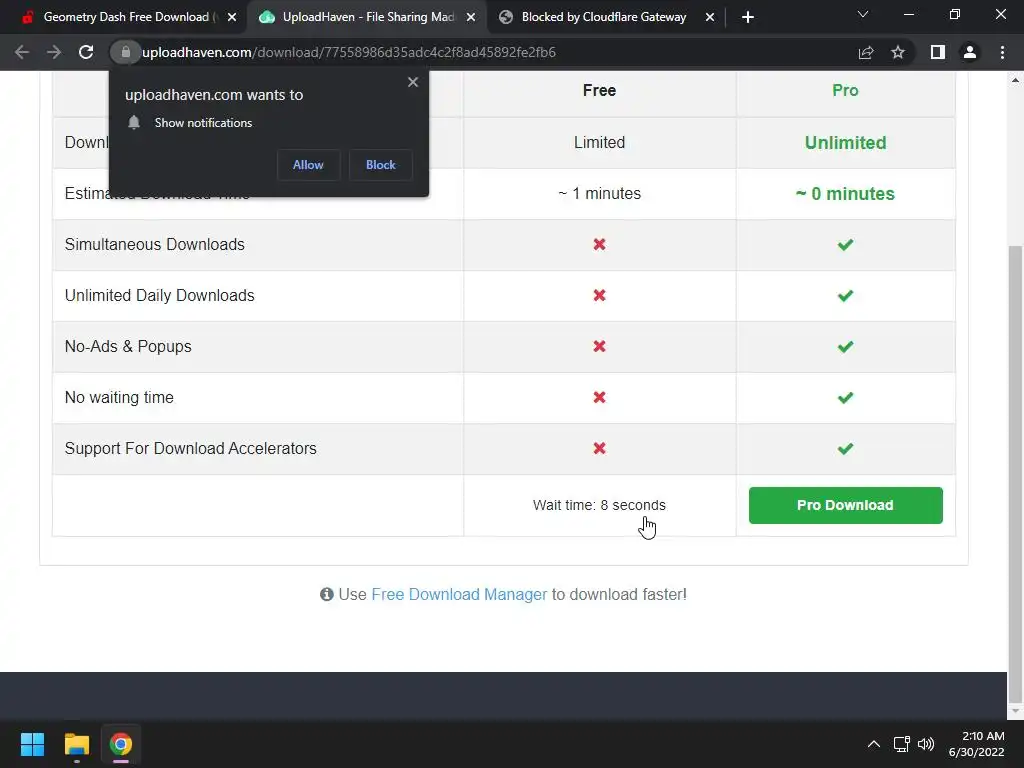Click red X for No-Ads & Popups
This screenshot has height=768, width=1024.
(x=600, y=346)
